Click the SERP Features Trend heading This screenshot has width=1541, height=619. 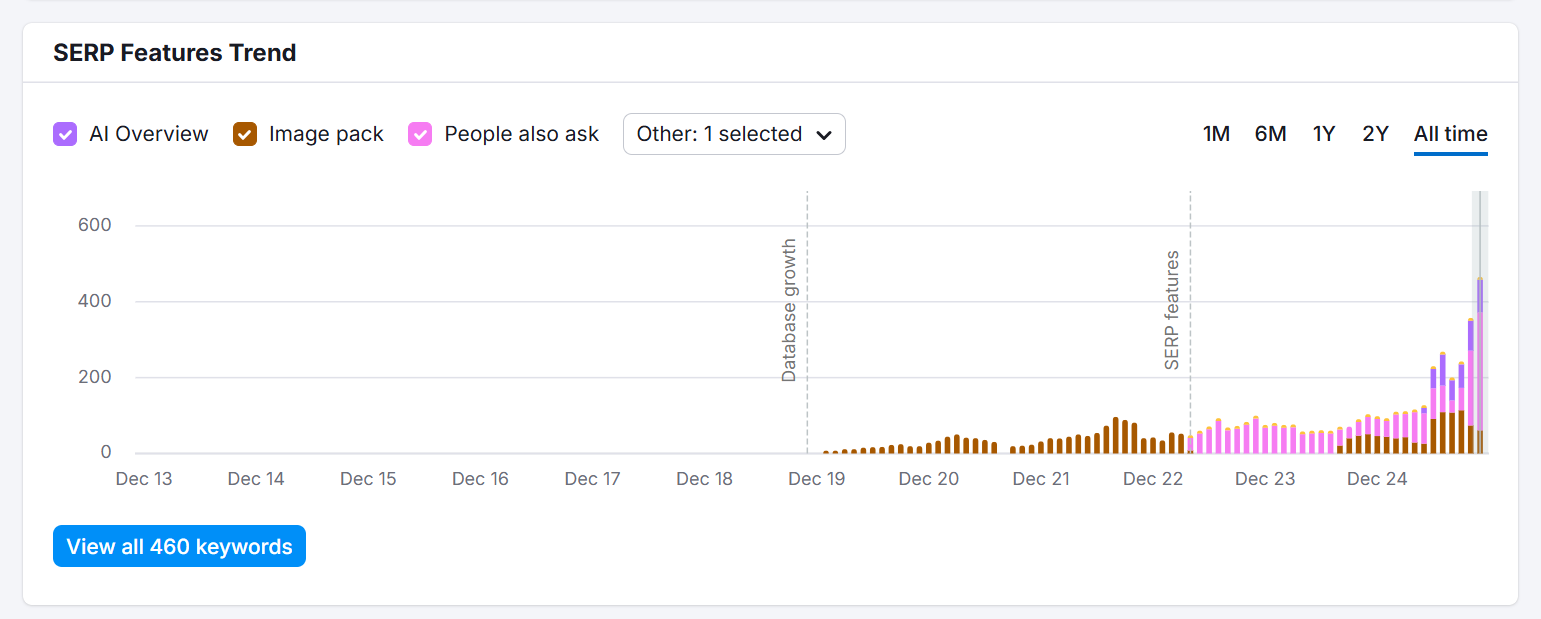[x=175, y=53]
